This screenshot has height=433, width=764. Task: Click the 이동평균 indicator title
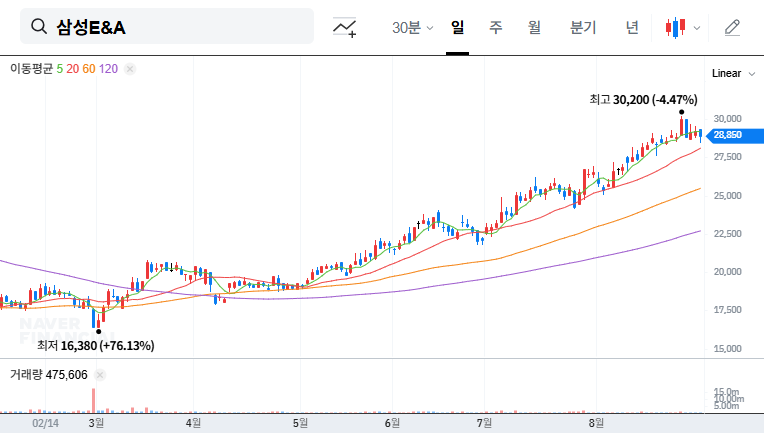point(31,69)
